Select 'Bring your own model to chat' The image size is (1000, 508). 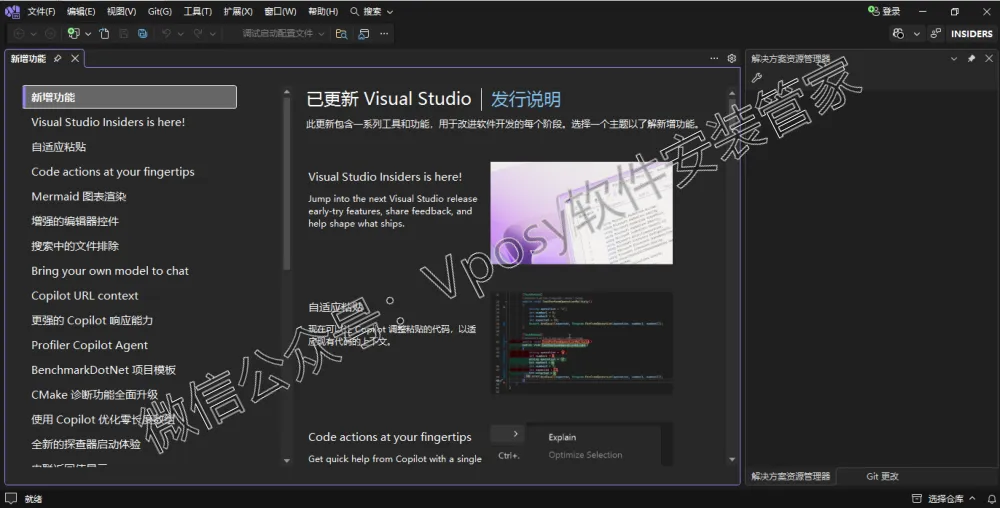pyautogui.click(x=110, y=271)
